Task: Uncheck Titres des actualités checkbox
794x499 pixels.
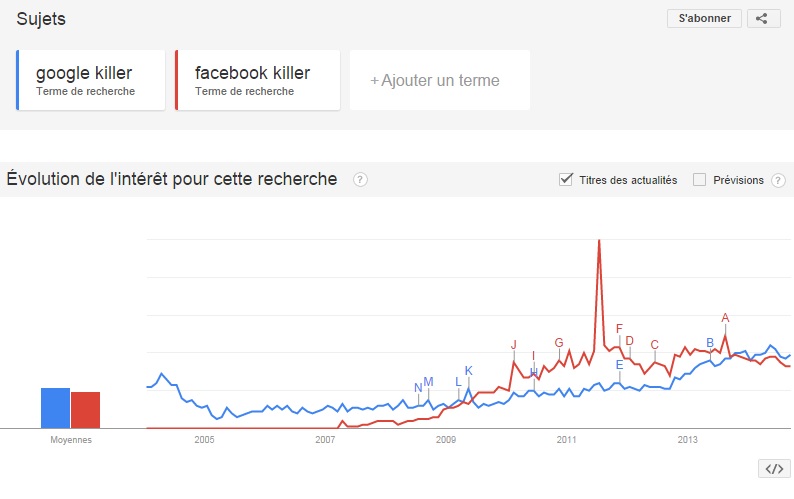Action: pos(566,180)
